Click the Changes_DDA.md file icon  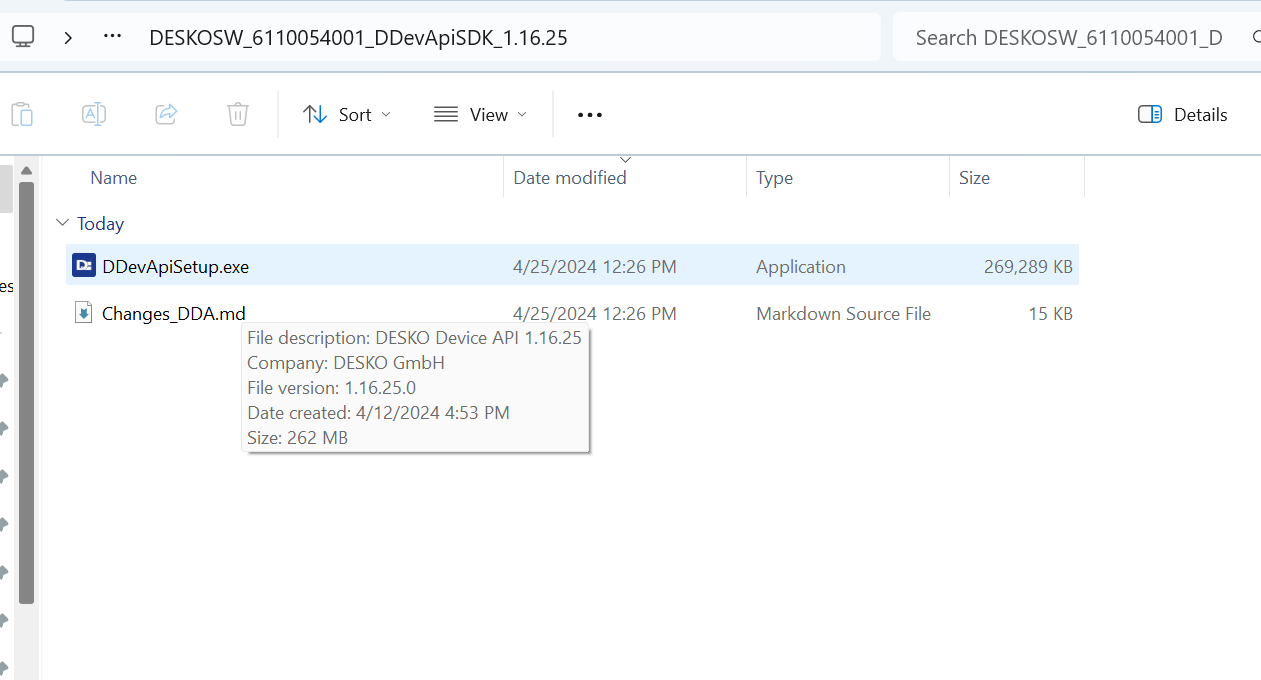coord(84,313)
